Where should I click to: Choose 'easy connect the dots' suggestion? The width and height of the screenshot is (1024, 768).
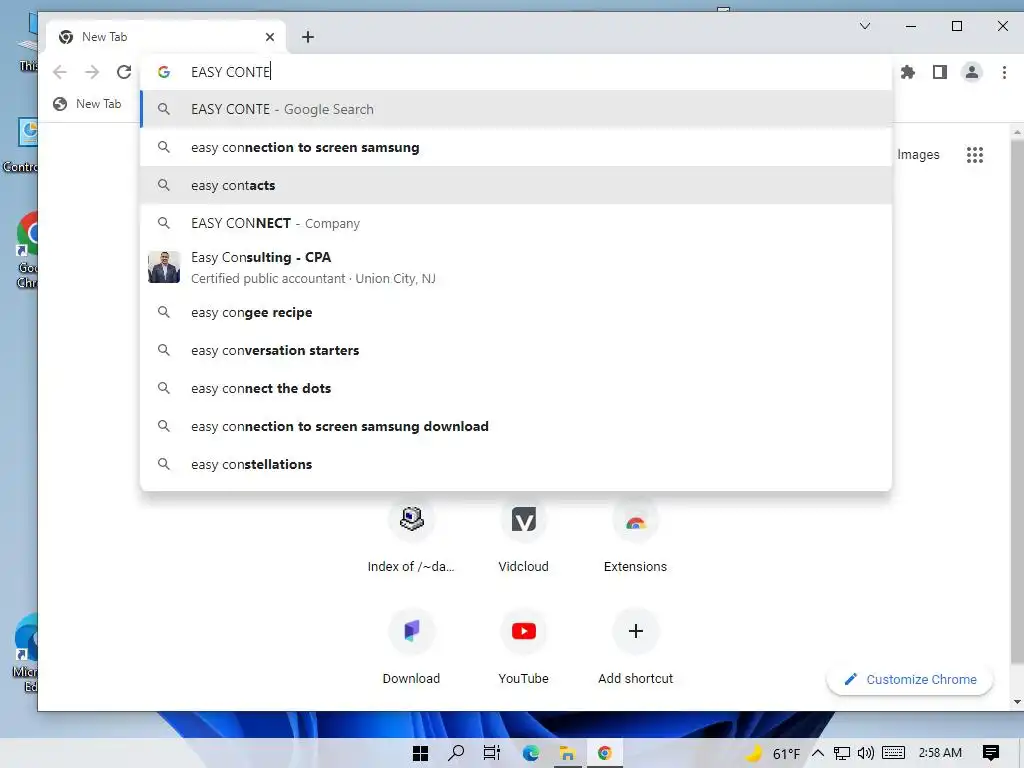(516, 389)
